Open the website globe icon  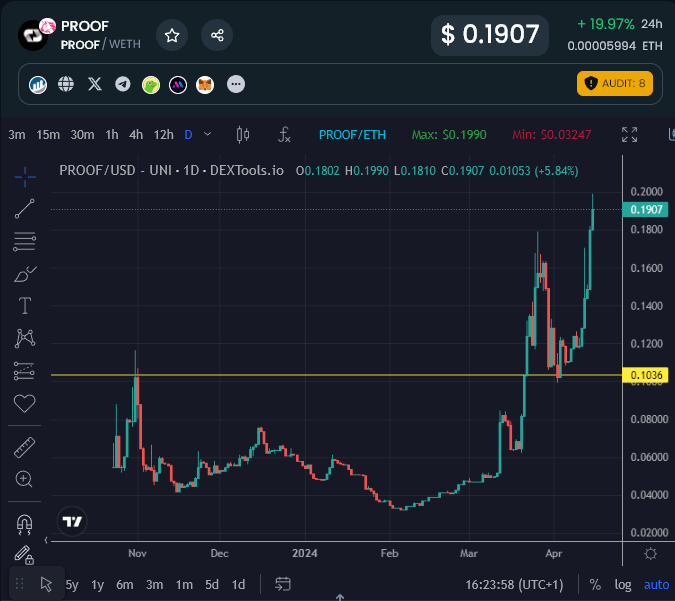66,84
